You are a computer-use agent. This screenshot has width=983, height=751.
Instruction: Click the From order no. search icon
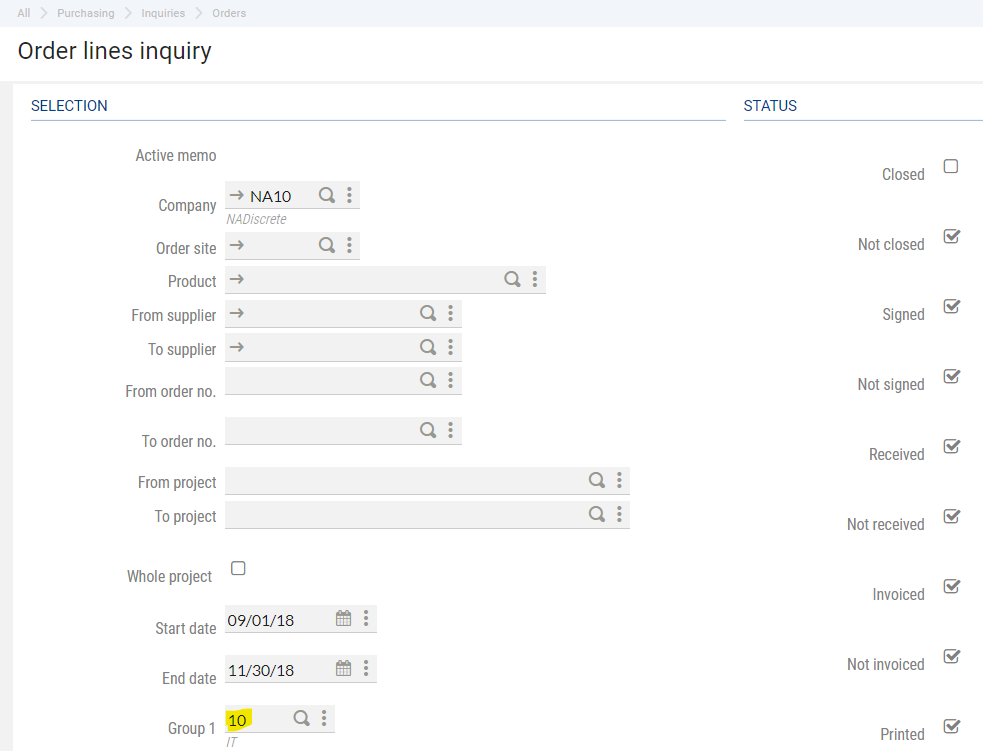pos(427,380)
